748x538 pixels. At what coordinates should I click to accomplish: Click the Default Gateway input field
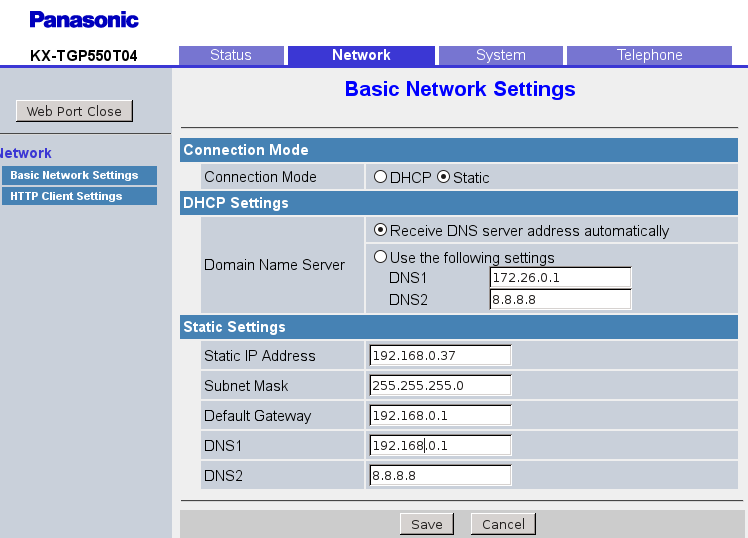pyautogui.click(x=440, y=416)
